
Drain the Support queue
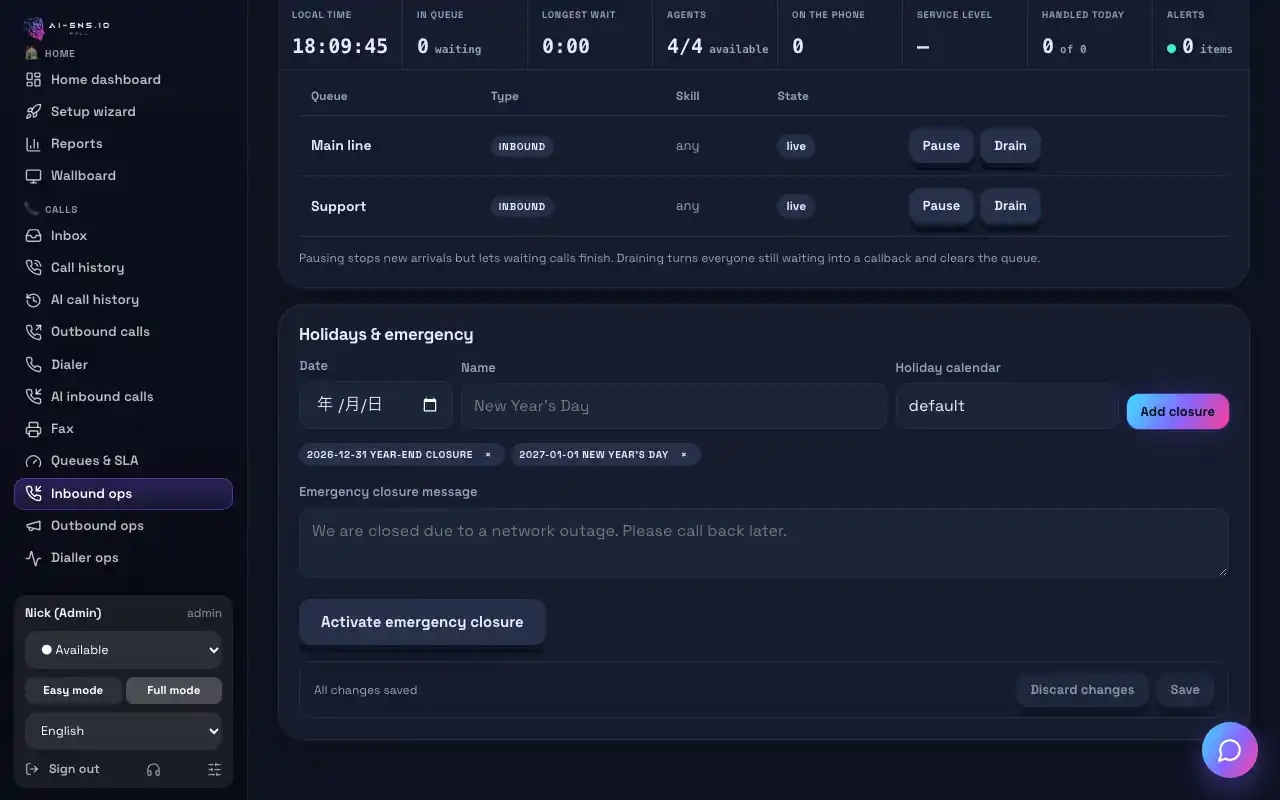(x=1010, y=206)
